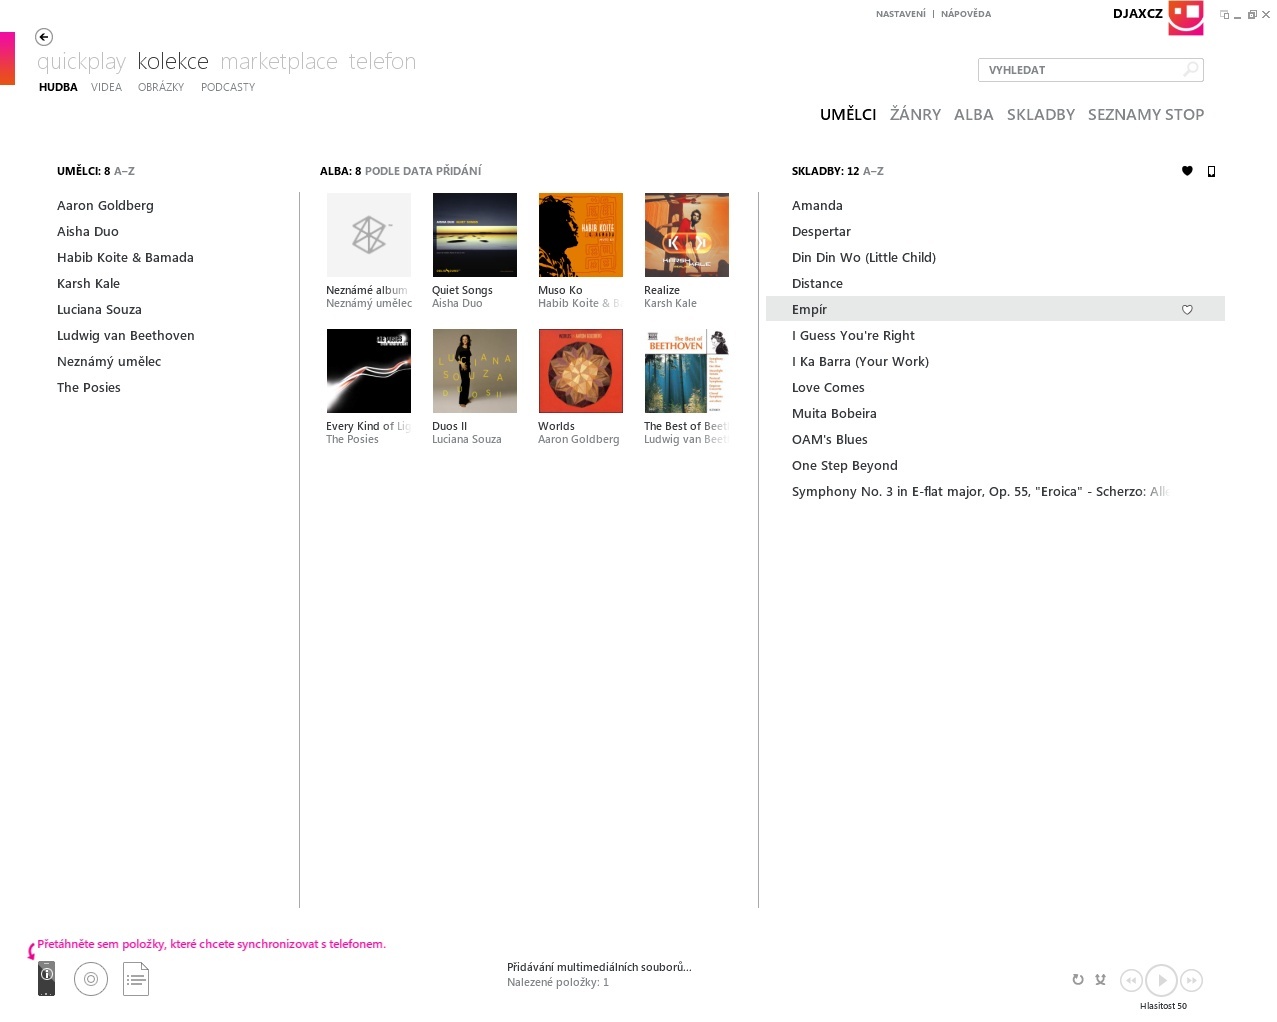The height and width of the screenshot is (1022, 1277).
Task: Click the search magnifier icon
Action: 1190,70
